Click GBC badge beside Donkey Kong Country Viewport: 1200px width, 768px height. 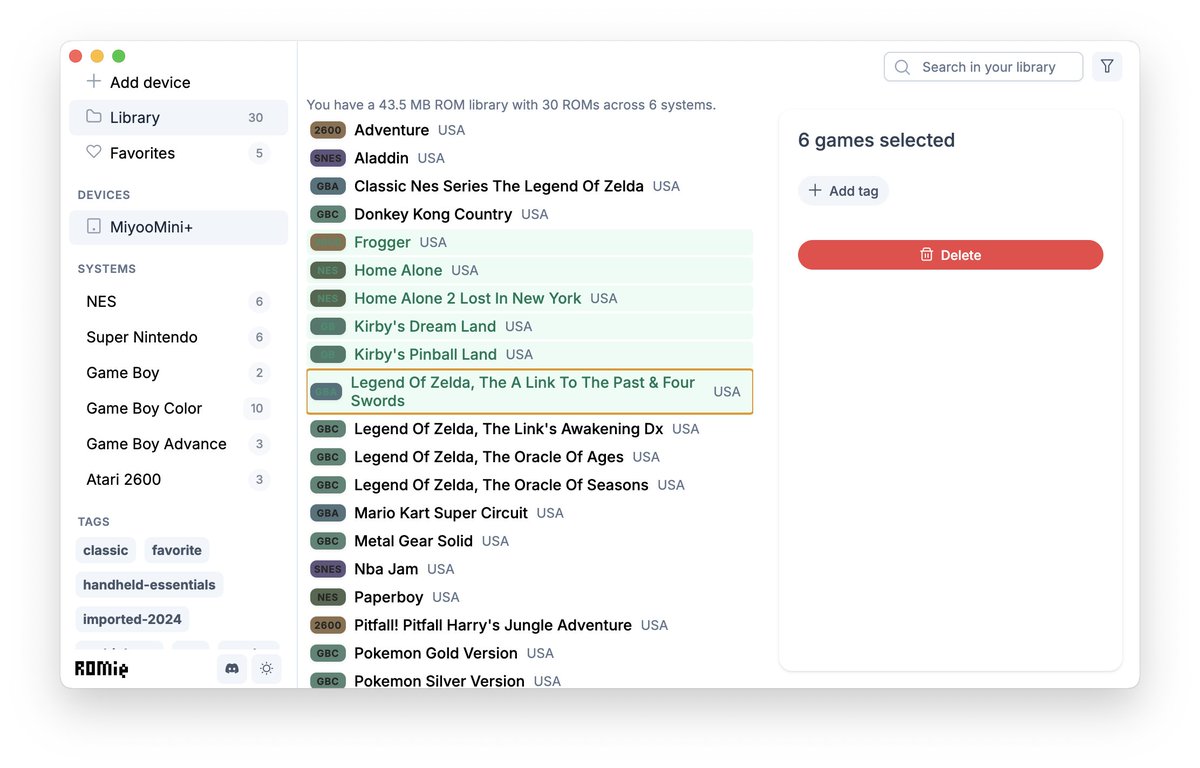[328, 214]
